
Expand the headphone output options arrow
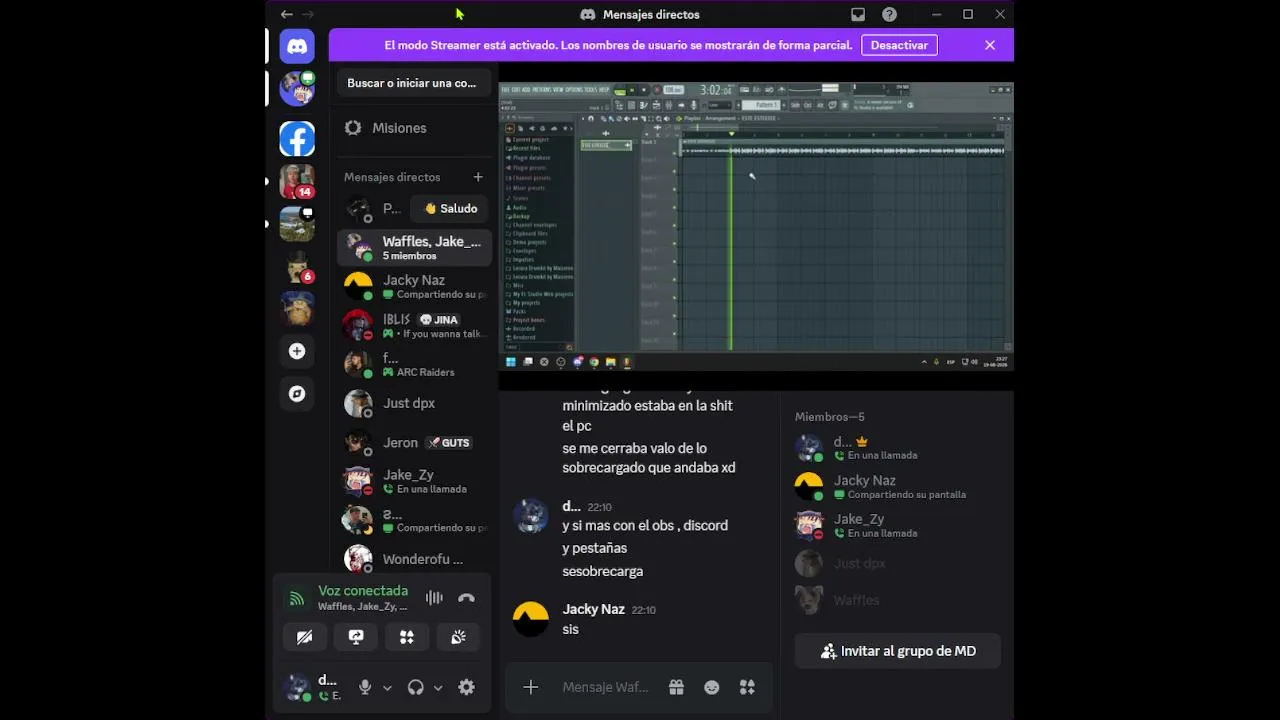pyautogui.click(x=438, y=688)
